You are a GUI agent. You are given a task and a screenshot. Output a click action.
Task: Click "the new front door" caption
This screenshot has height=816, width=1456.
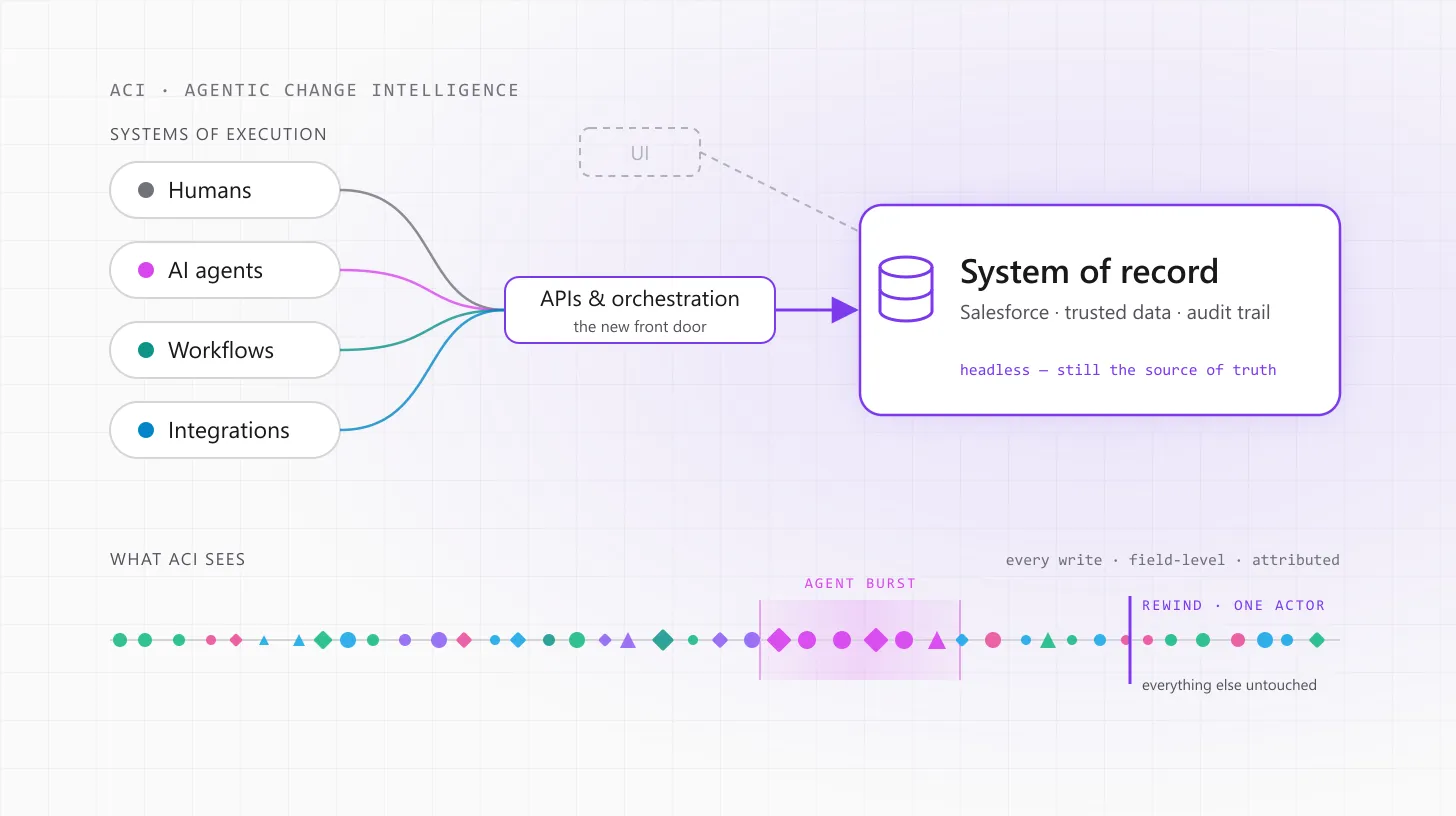(x=640, y=326)
